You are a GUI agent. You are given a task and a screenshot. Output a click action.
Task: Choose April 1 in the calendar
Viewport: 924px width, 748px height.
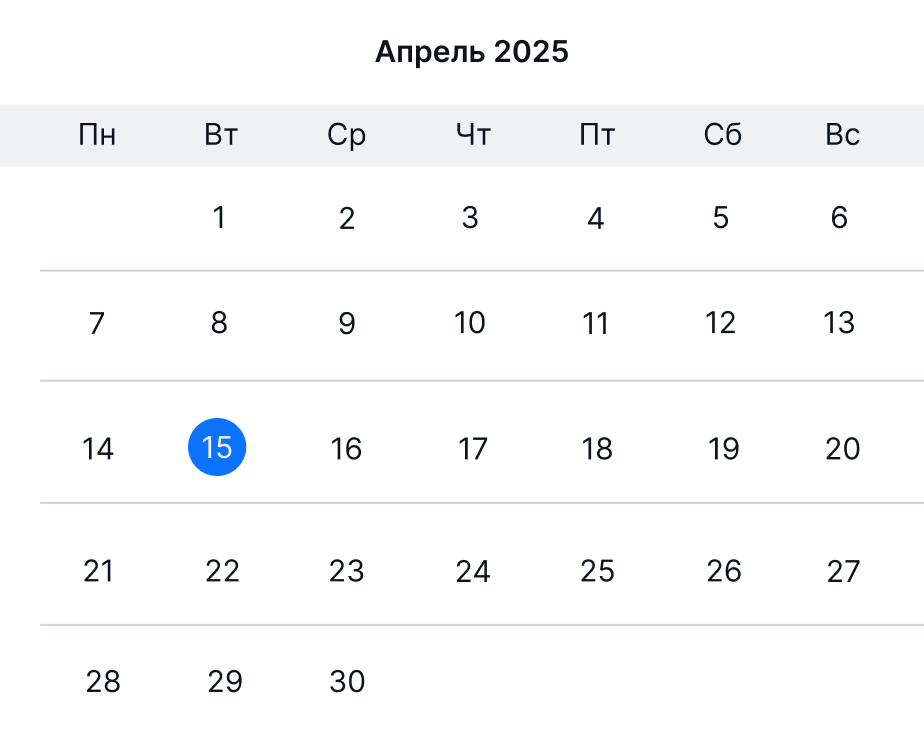point(219,218)
